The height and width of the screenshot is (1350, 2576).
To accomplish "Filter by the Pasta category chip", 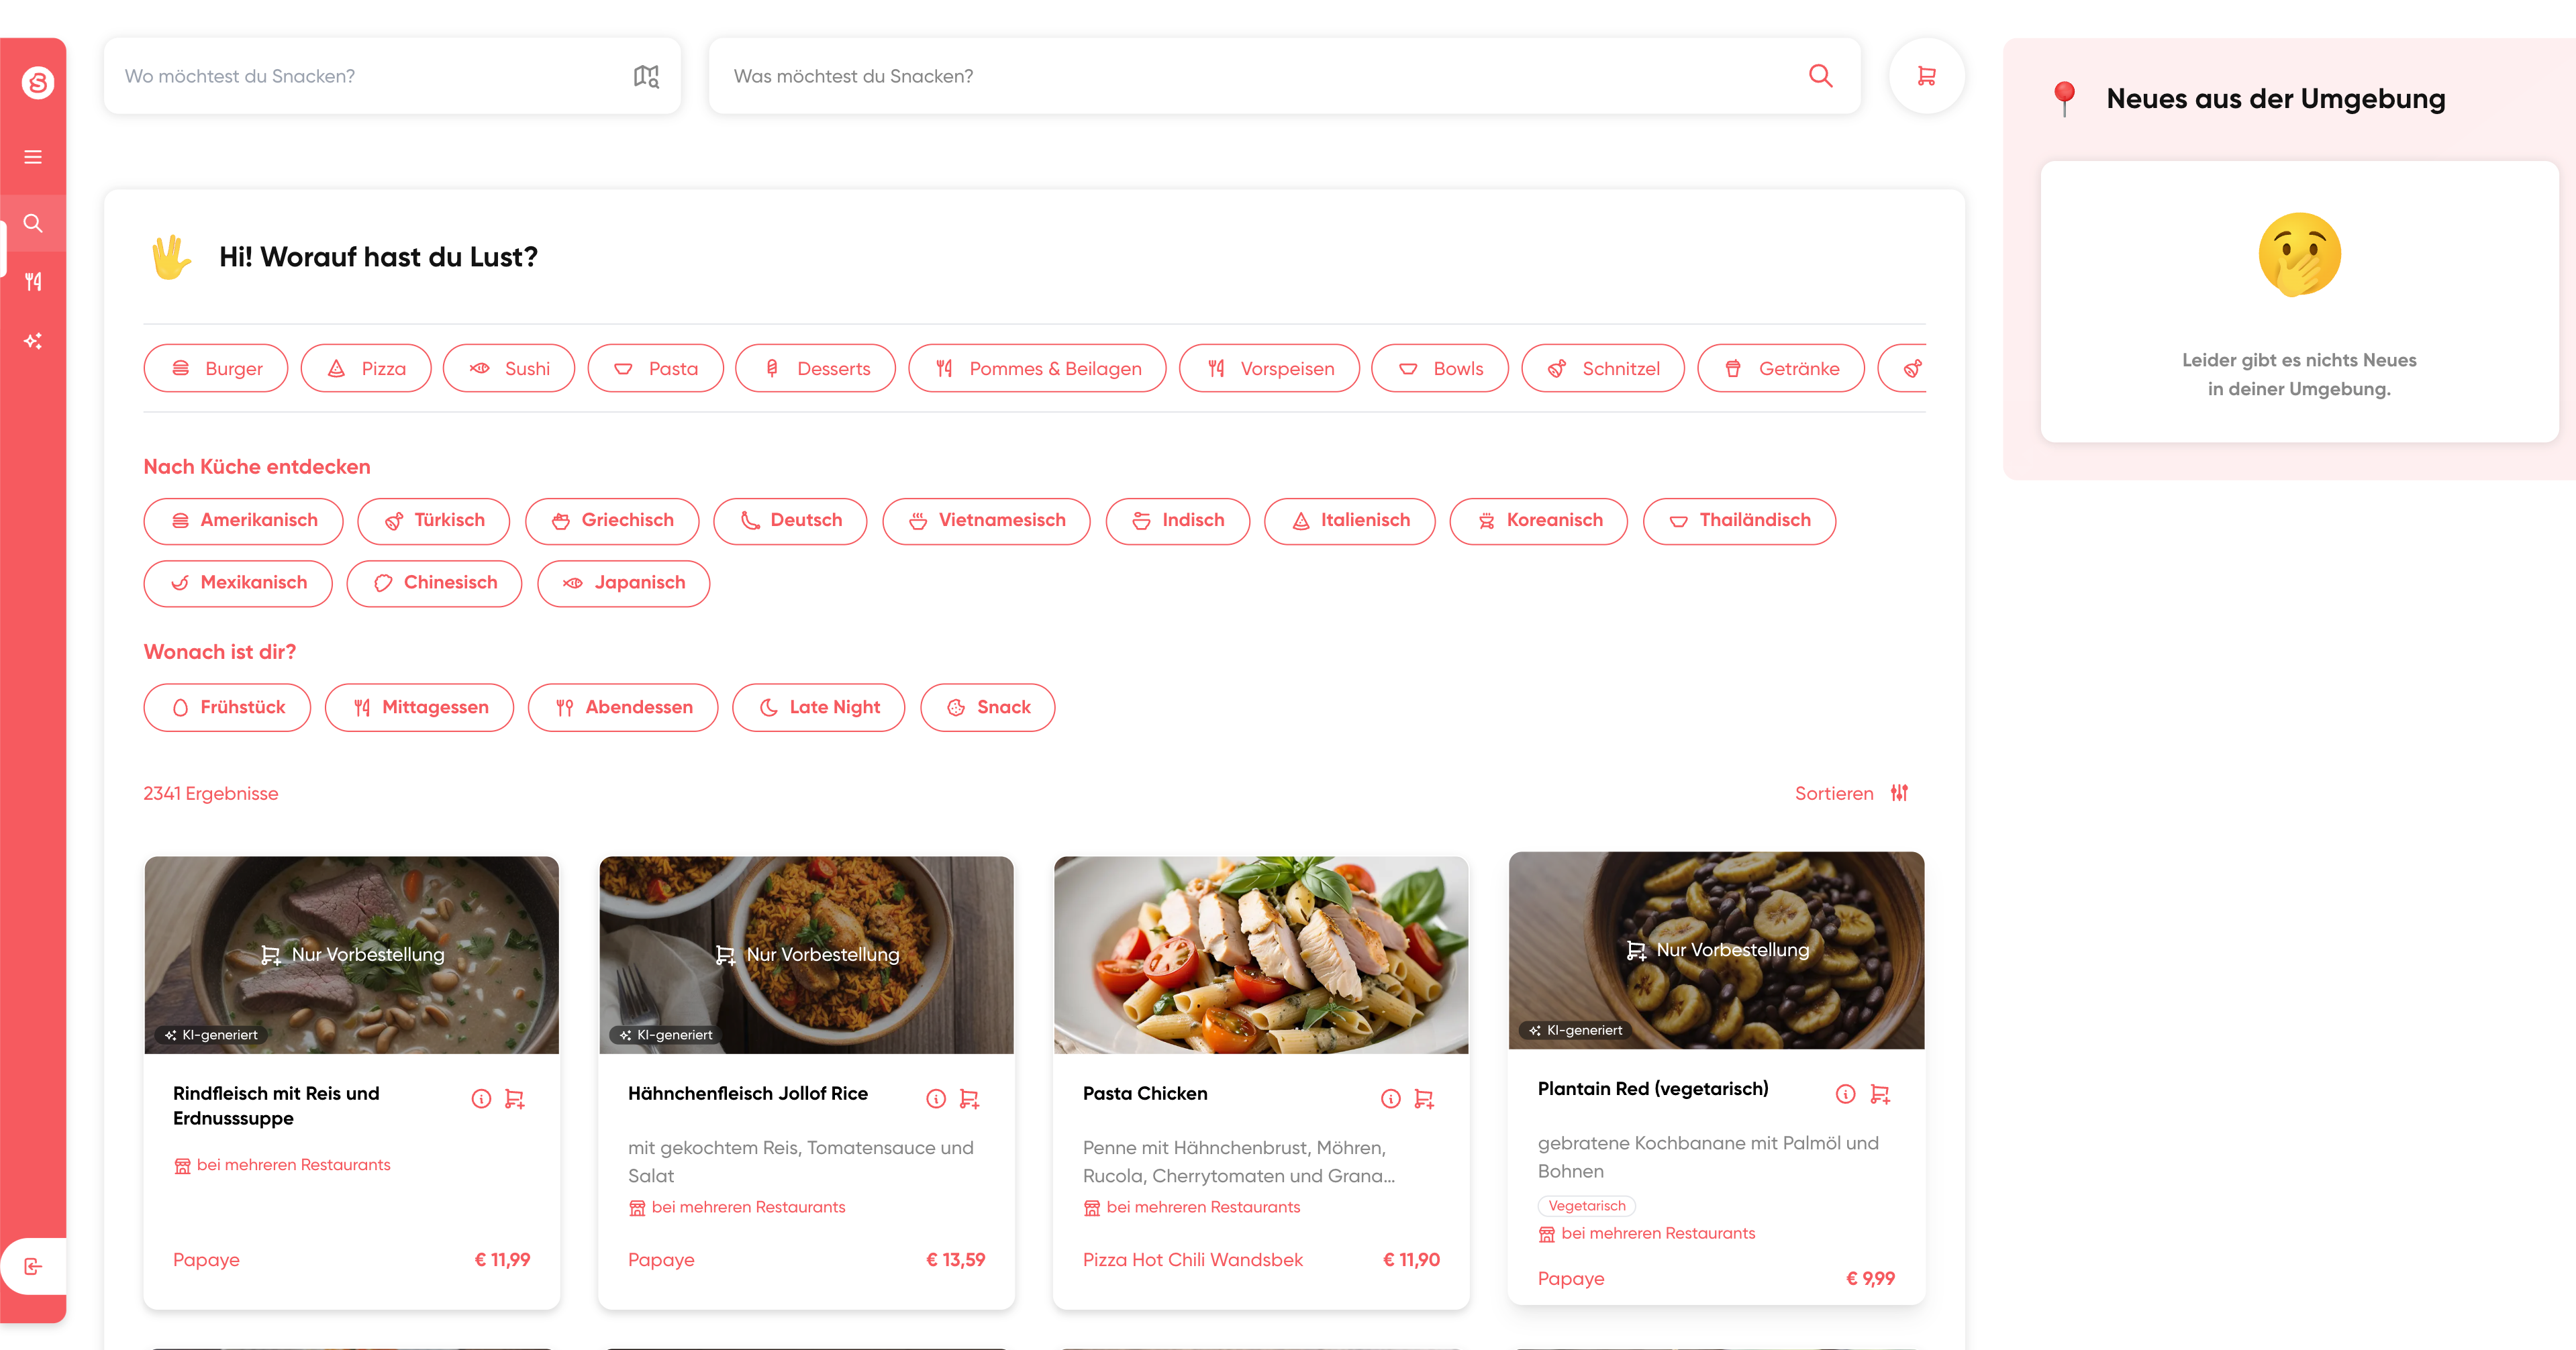I will (x=655, y=369).
